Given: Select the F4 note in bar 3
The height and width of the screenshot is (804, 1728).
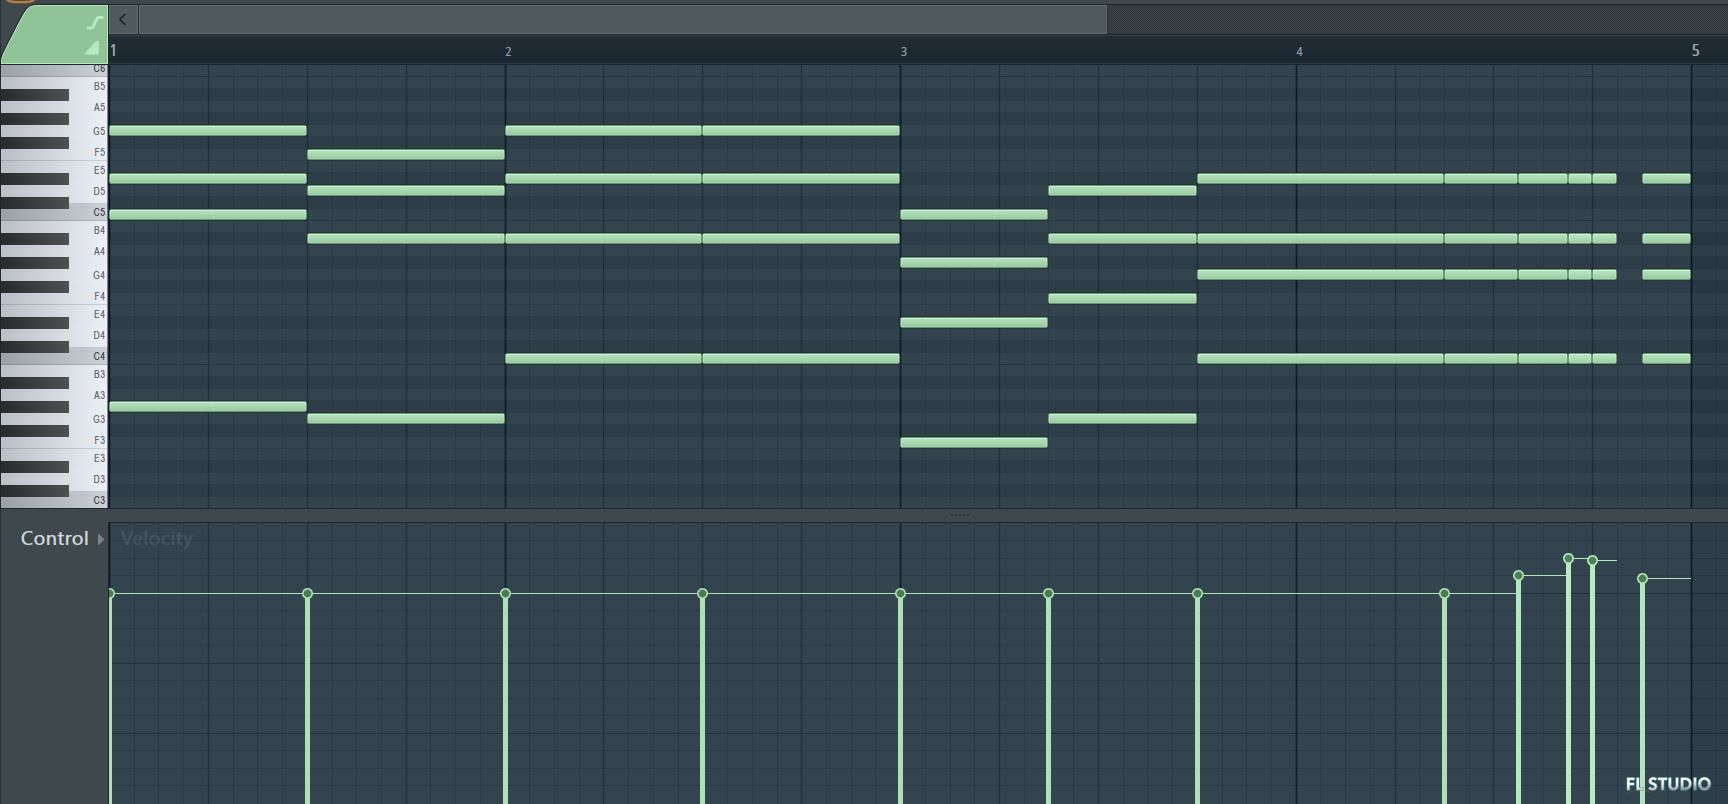Looking at the screenshot, I should (x=1122, y=298).
